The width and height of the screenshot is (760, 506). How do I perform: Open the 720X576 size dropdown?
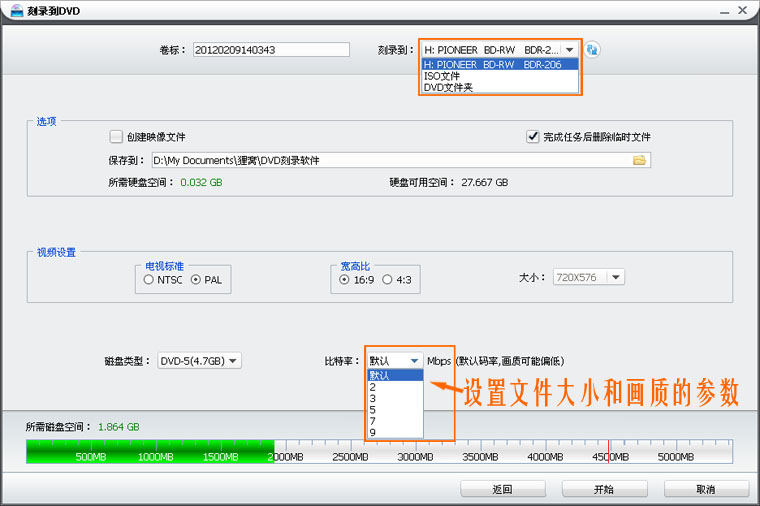pos(616,277)
